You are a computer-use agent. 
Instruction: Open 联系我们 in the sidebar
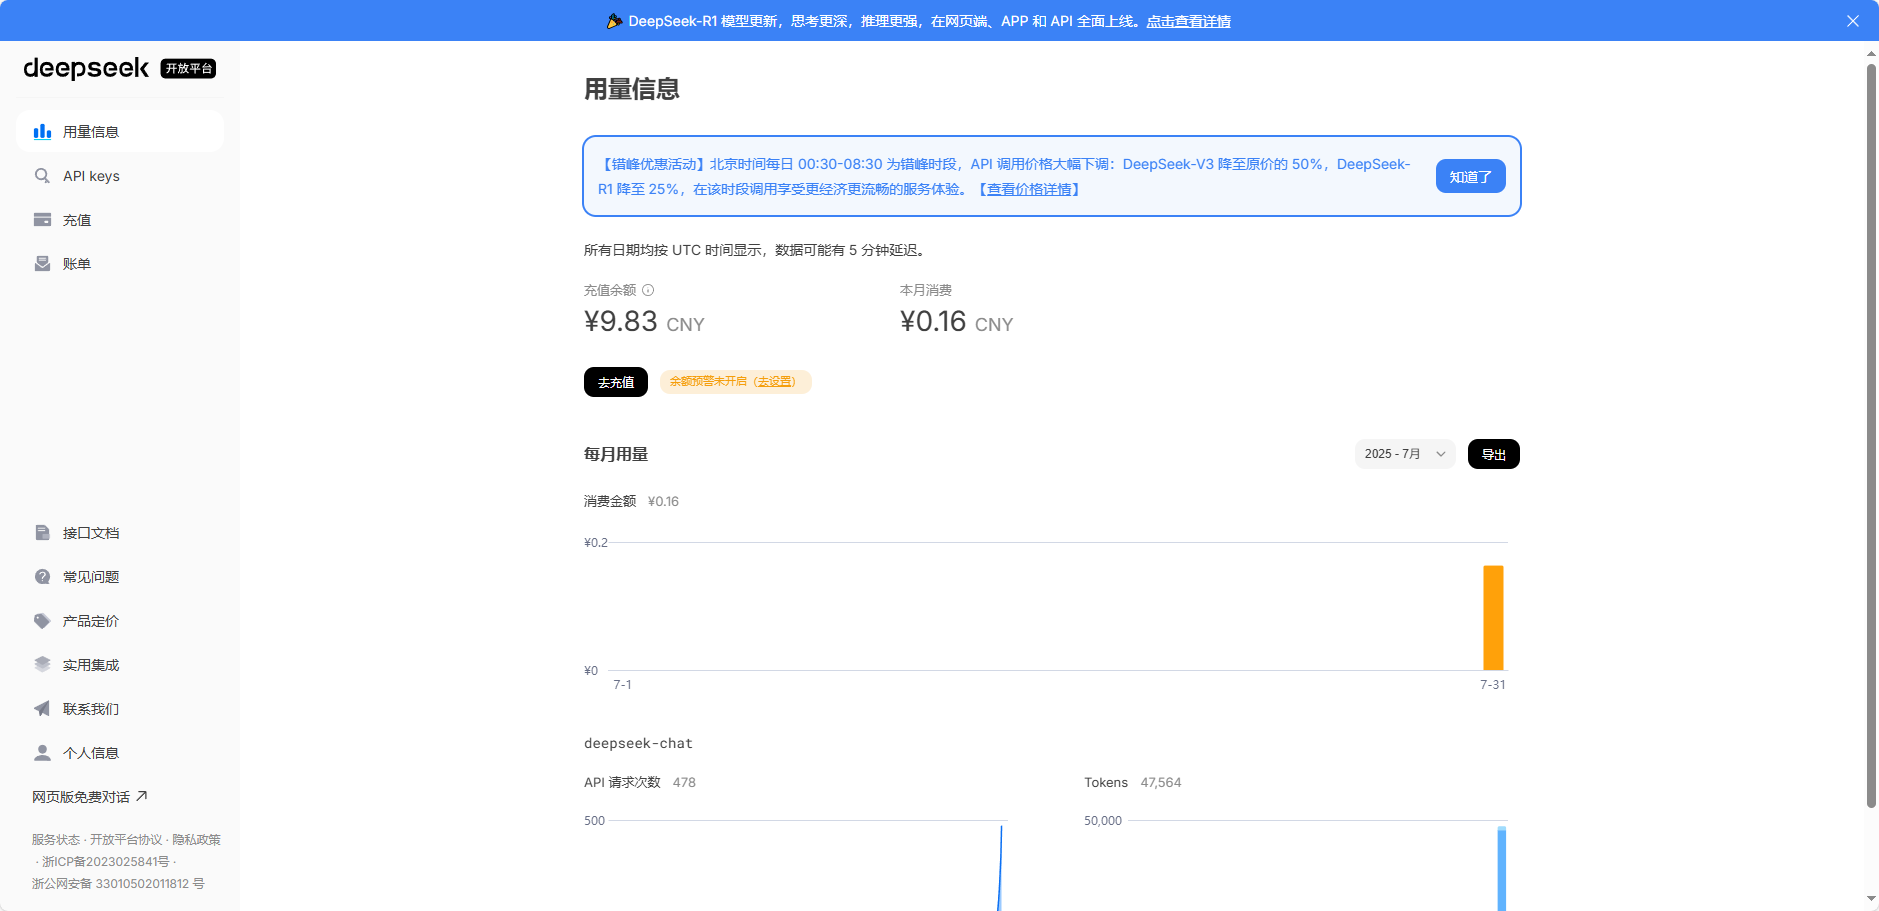pyautogui.click(x=120, y=709)
